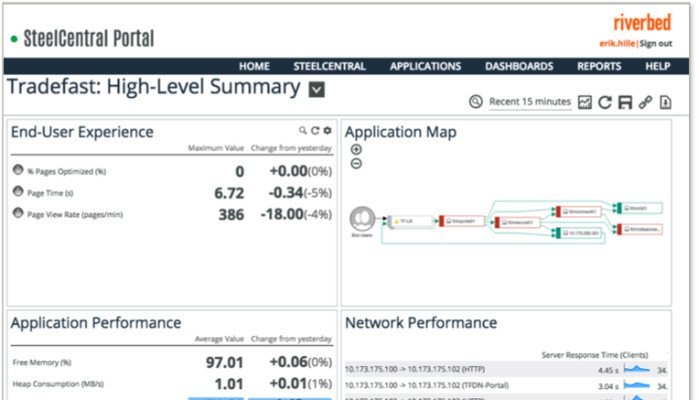Viewport: 698px width, 400px height.
Task: Open the APPLICATIONS menu
Action: click(x=426, y=66)
